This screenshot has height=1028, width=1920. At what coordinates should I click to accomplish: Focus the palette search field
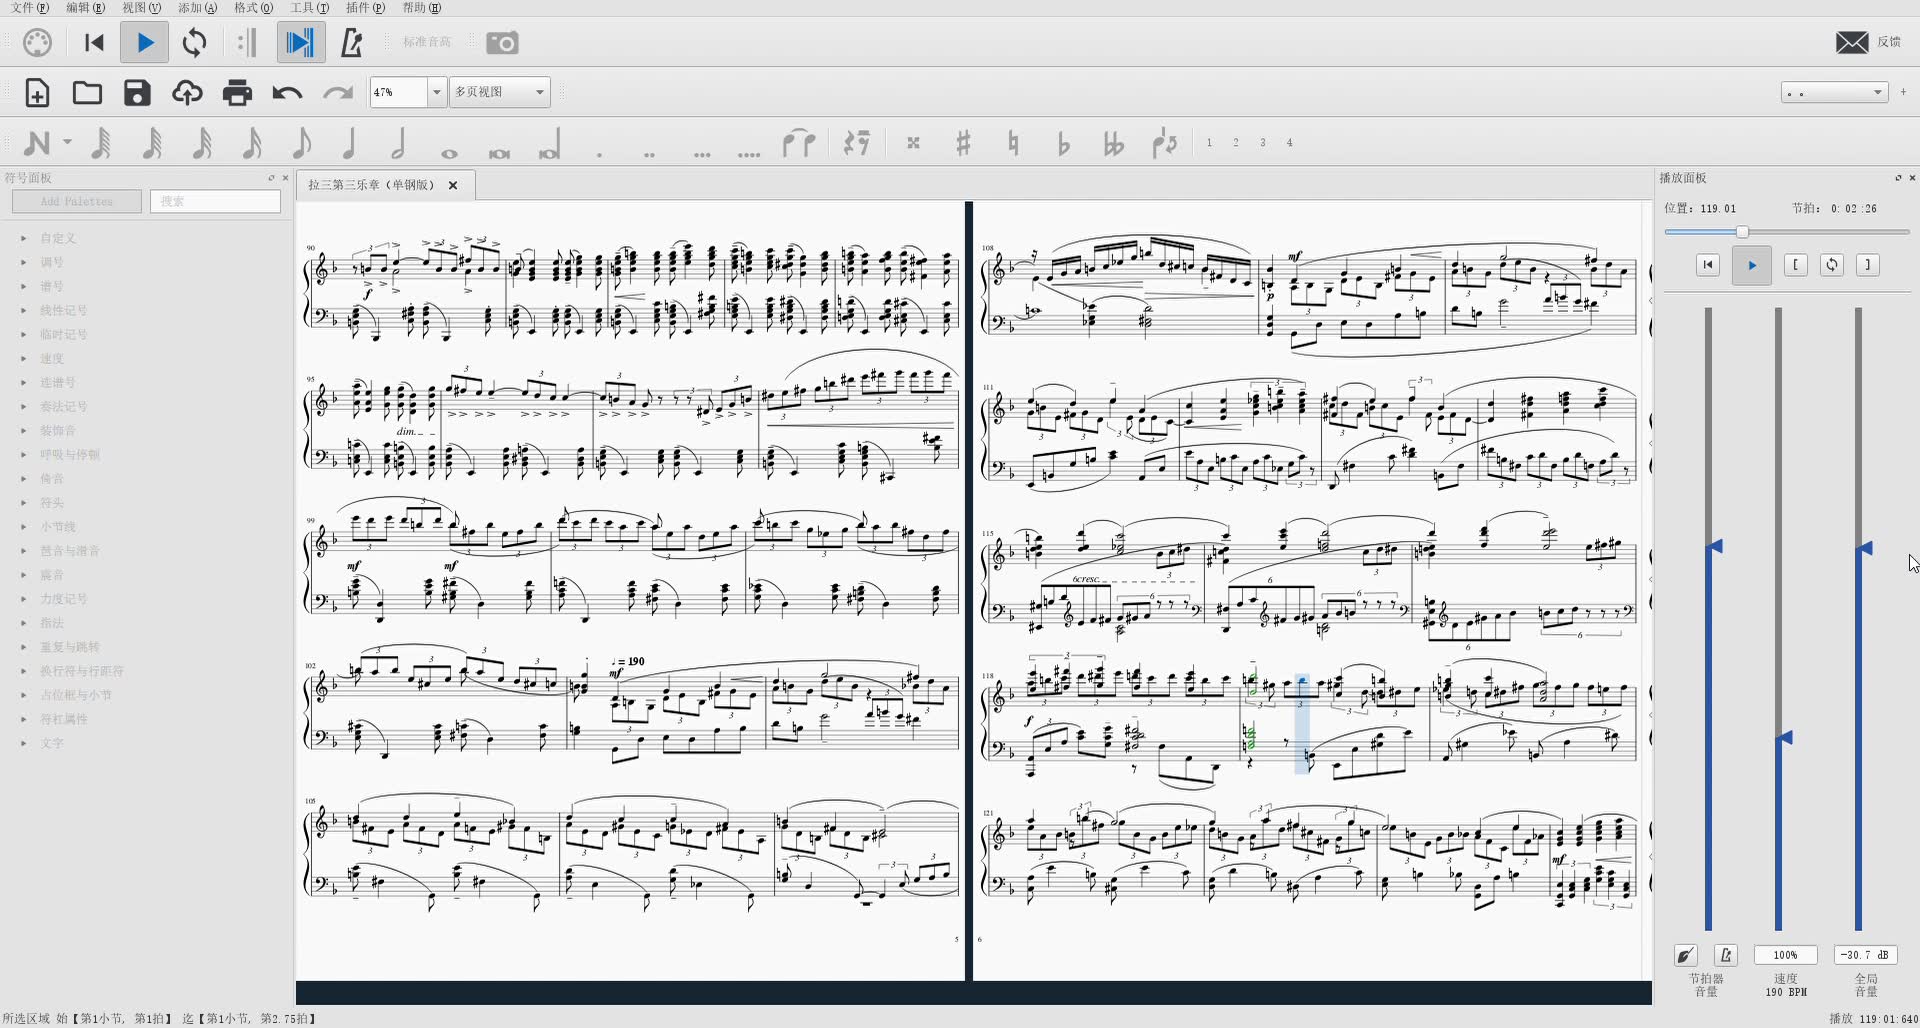(x=215, y=201)
